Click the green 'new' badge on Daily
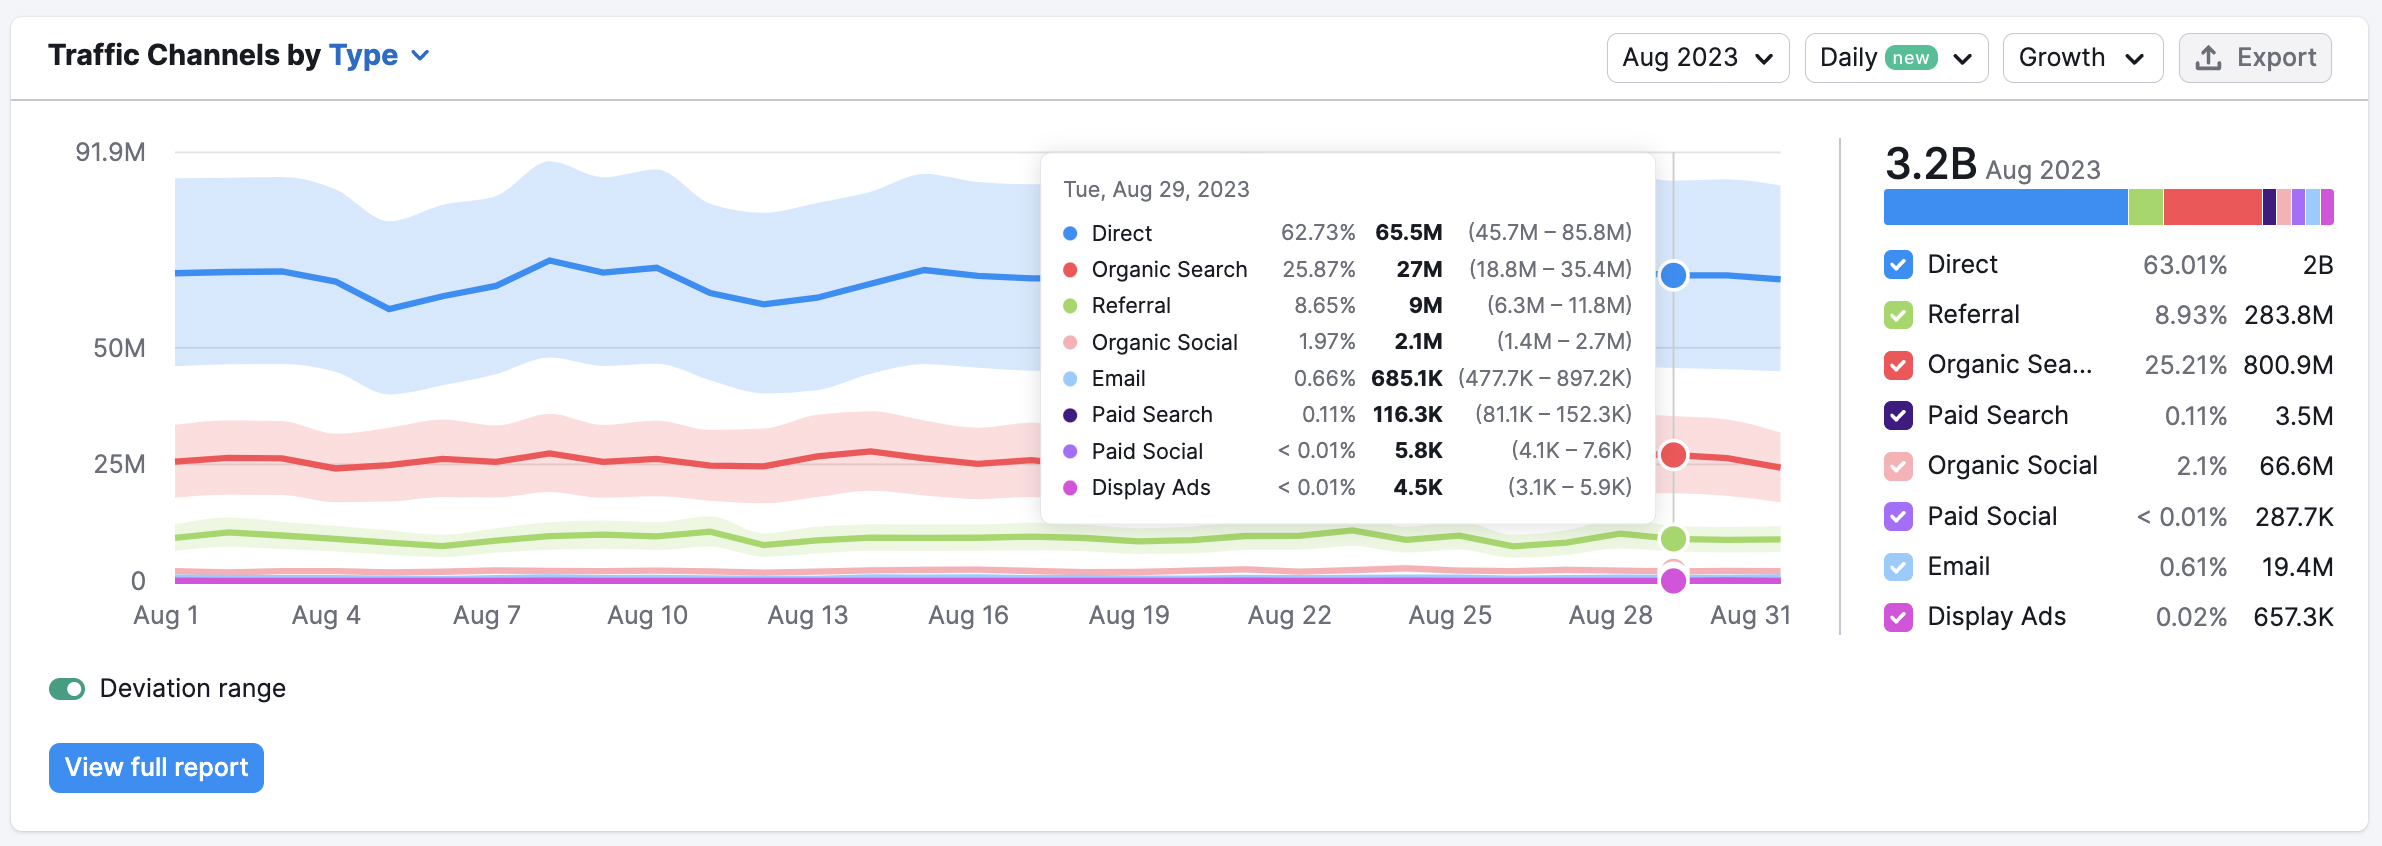 1910,58
